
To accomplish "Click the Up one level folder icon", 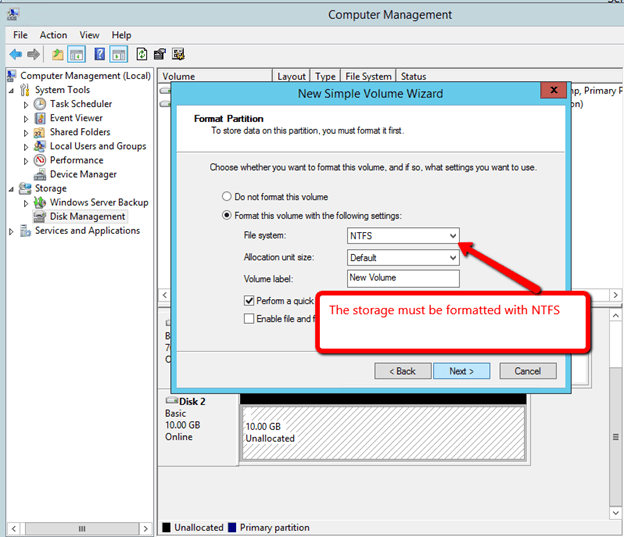I will tap(58, 54).
